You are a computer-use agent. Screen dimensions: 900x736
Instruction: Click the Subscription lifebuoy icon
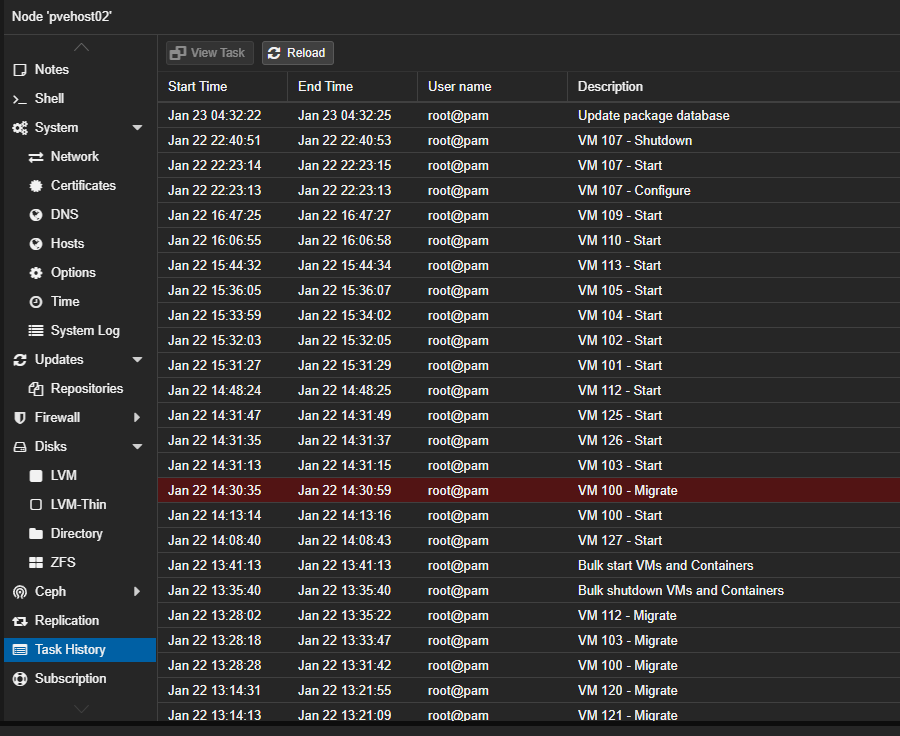19,679
